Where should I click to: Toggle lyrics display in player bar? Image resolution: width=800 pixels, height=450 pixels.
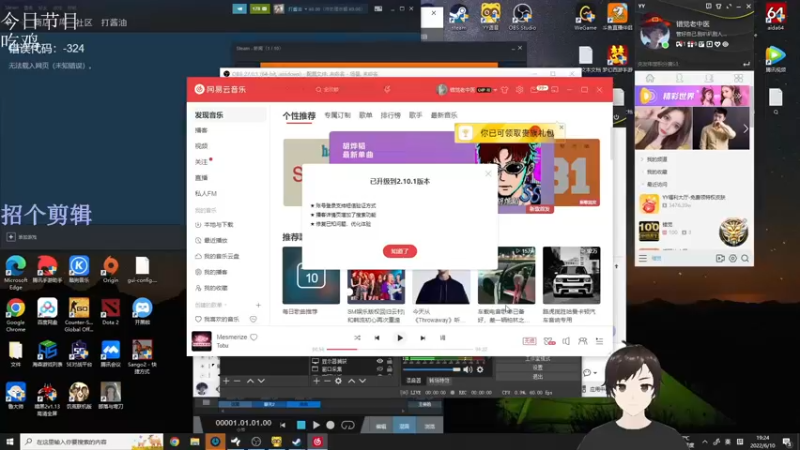point(442,338)
